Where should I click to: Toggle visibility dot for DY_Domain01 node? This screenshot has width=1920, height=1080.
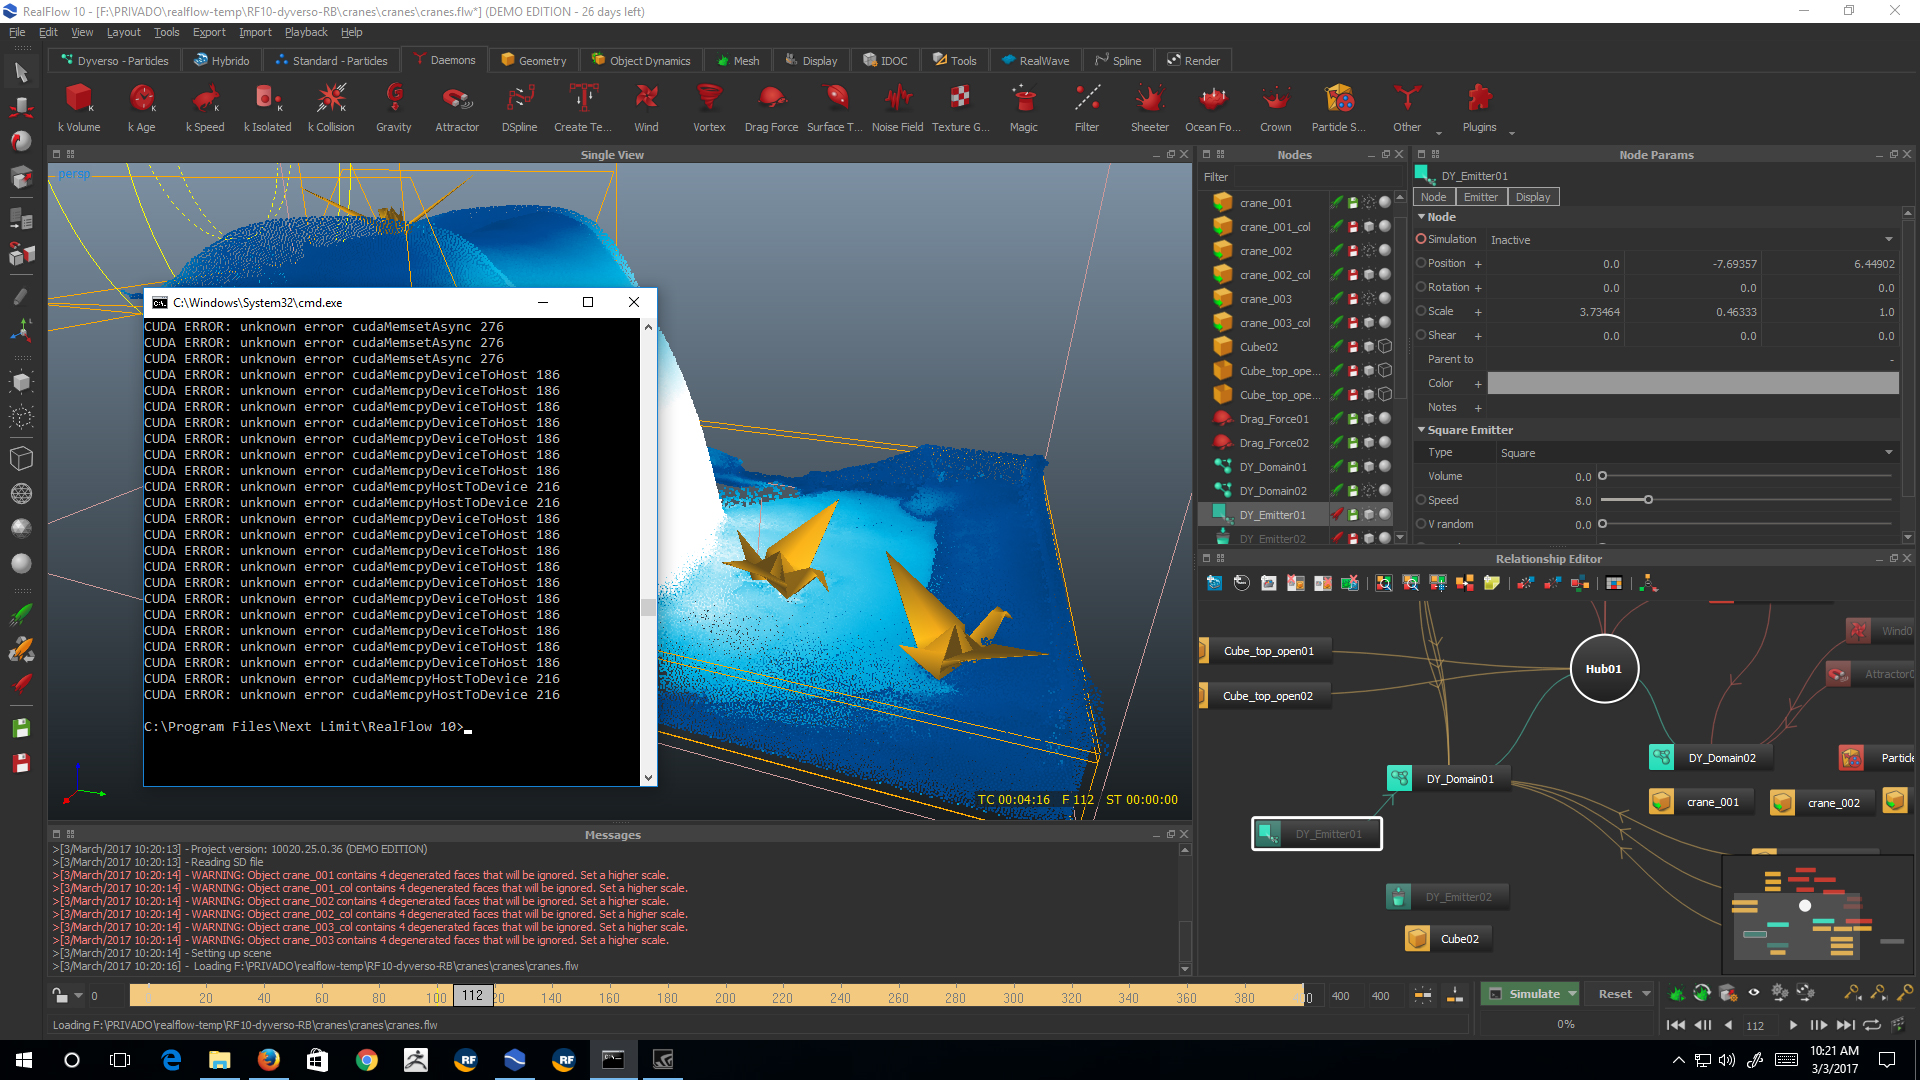pyautogui.click(x=1385, y=466)
